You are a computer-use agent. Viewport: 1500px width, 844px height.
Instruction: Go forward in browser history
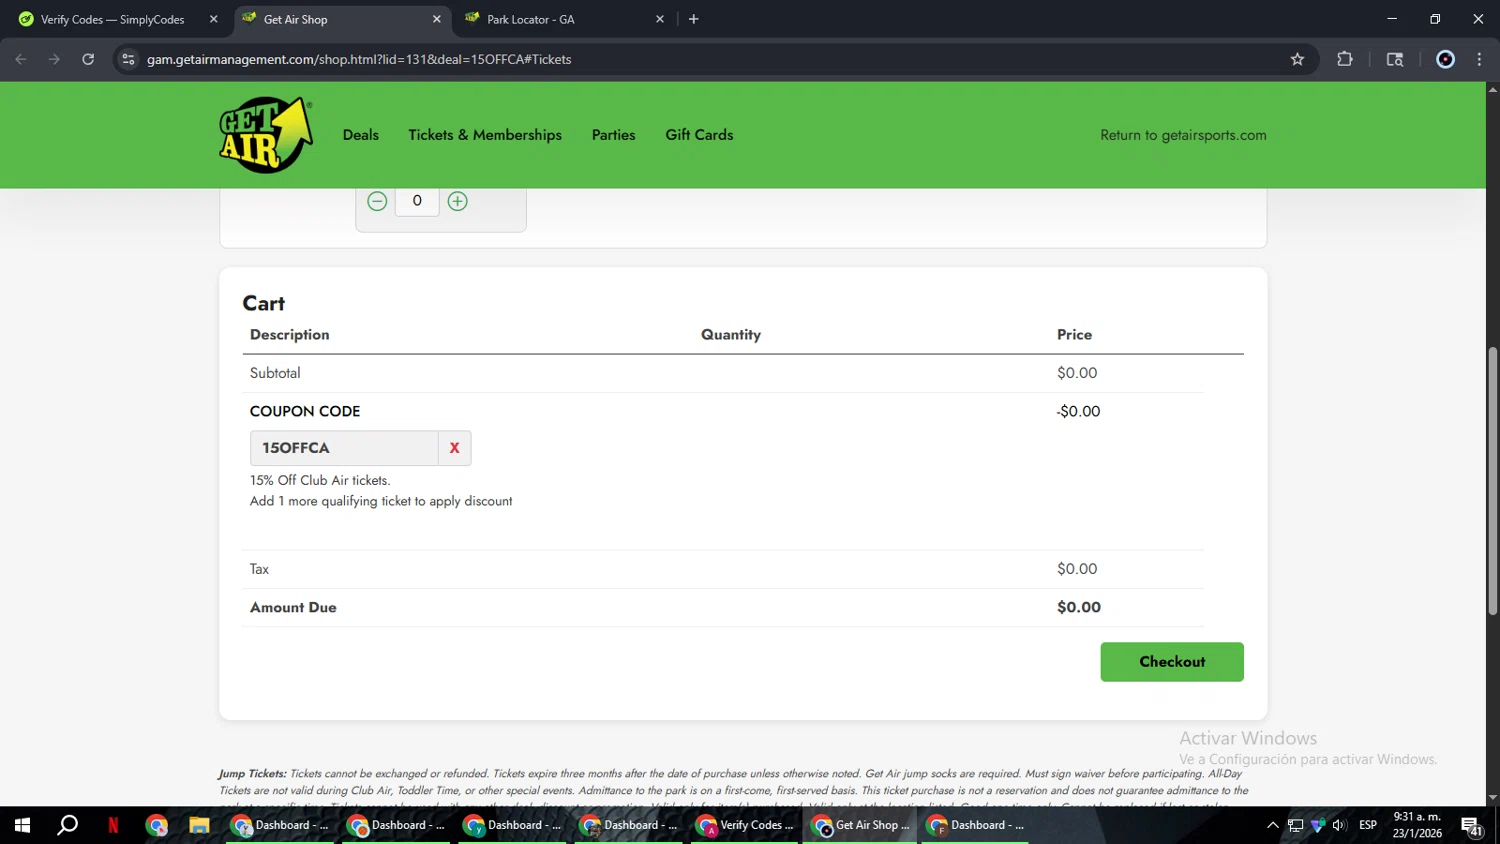[x=54, y=59]
